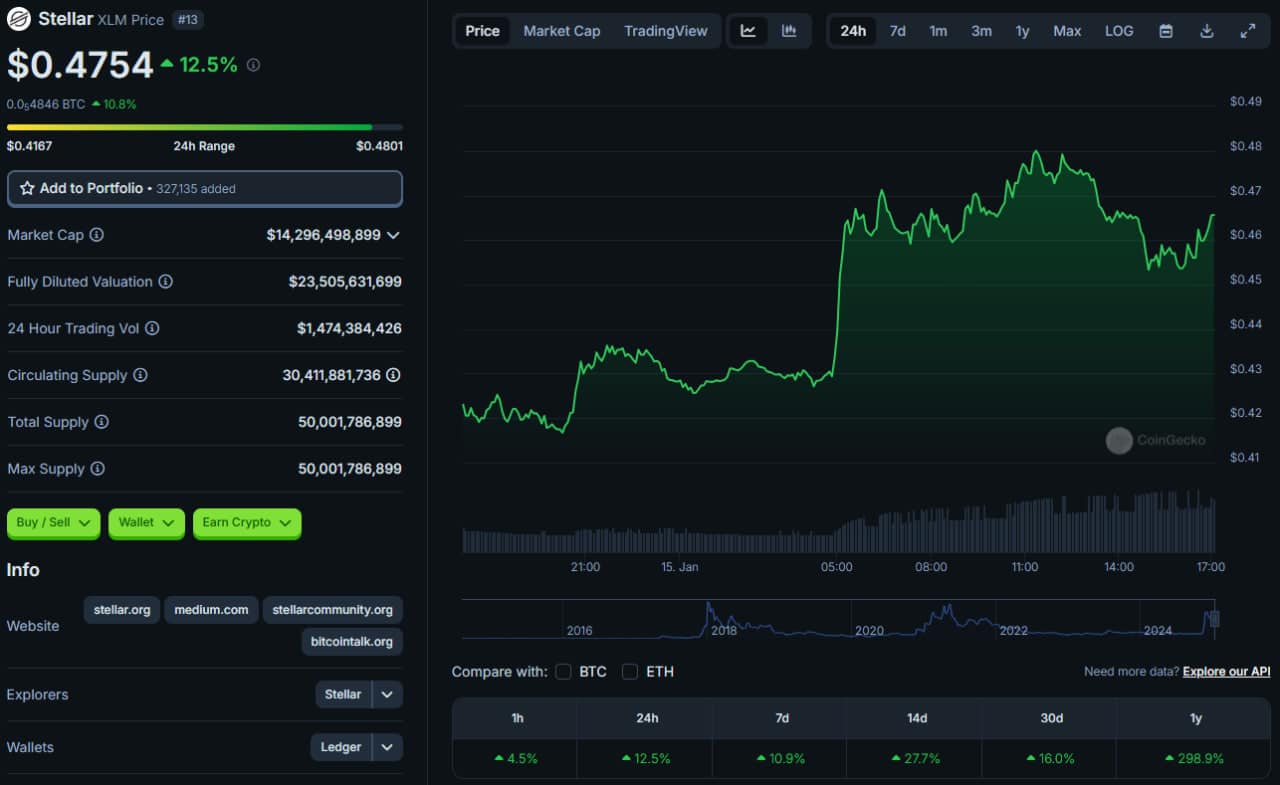
Task: Open the bitcointalk.org link
Action: (x=352, y=641)
